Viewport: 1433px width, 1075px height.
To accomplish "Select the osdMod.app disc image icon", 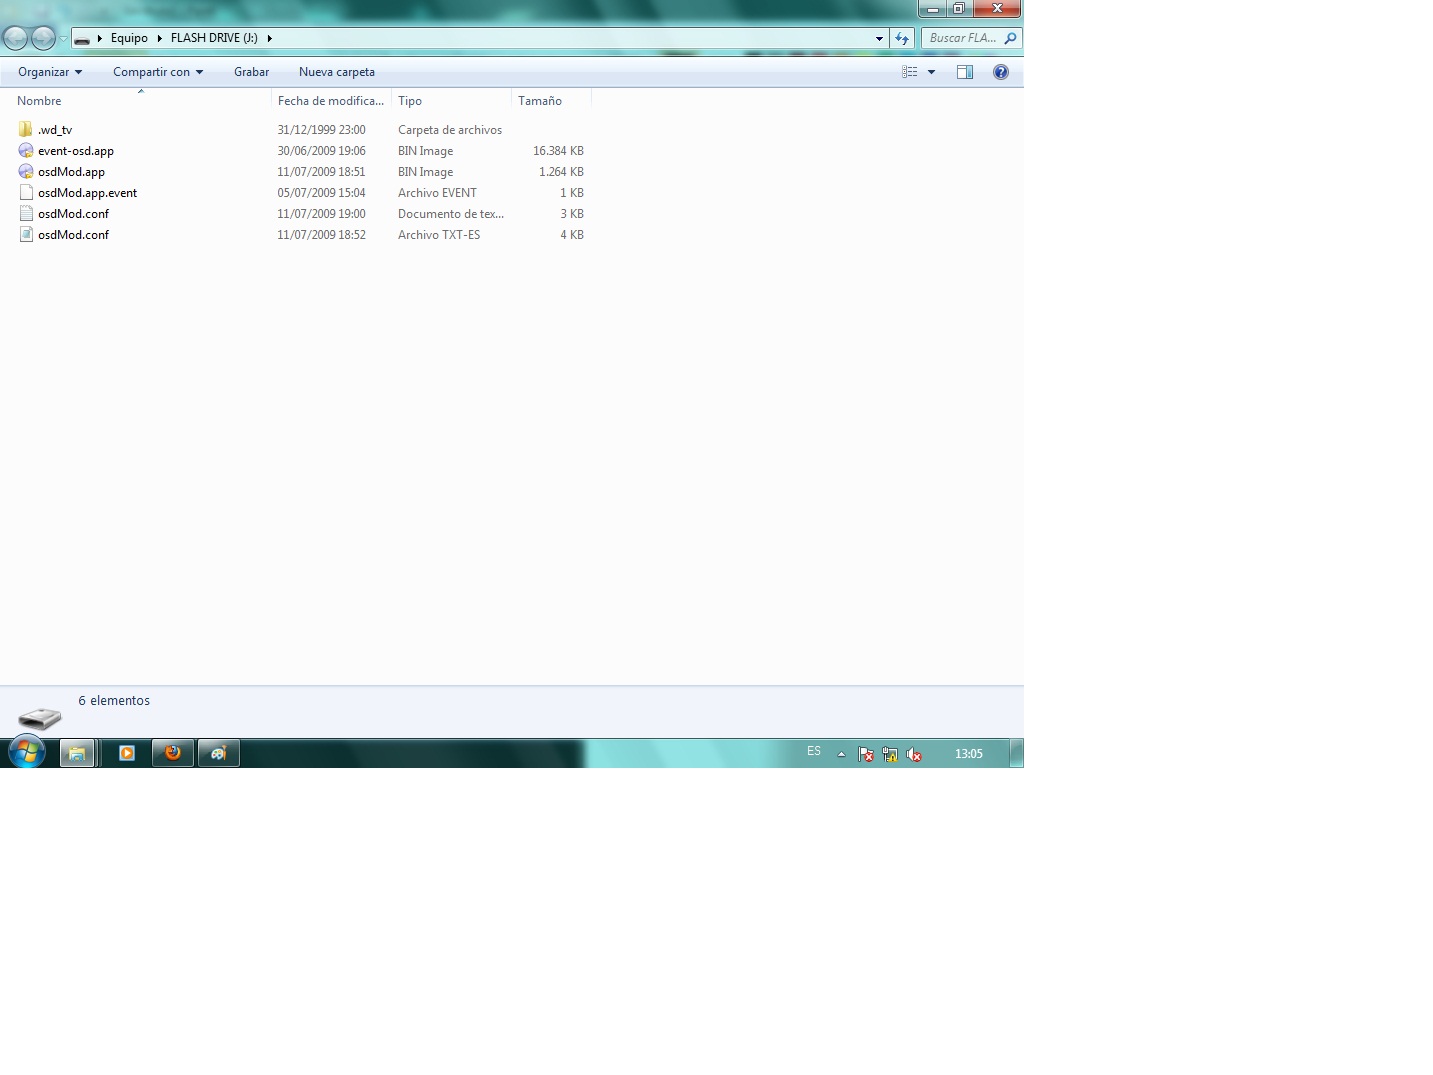I will (x=26, y=172).
